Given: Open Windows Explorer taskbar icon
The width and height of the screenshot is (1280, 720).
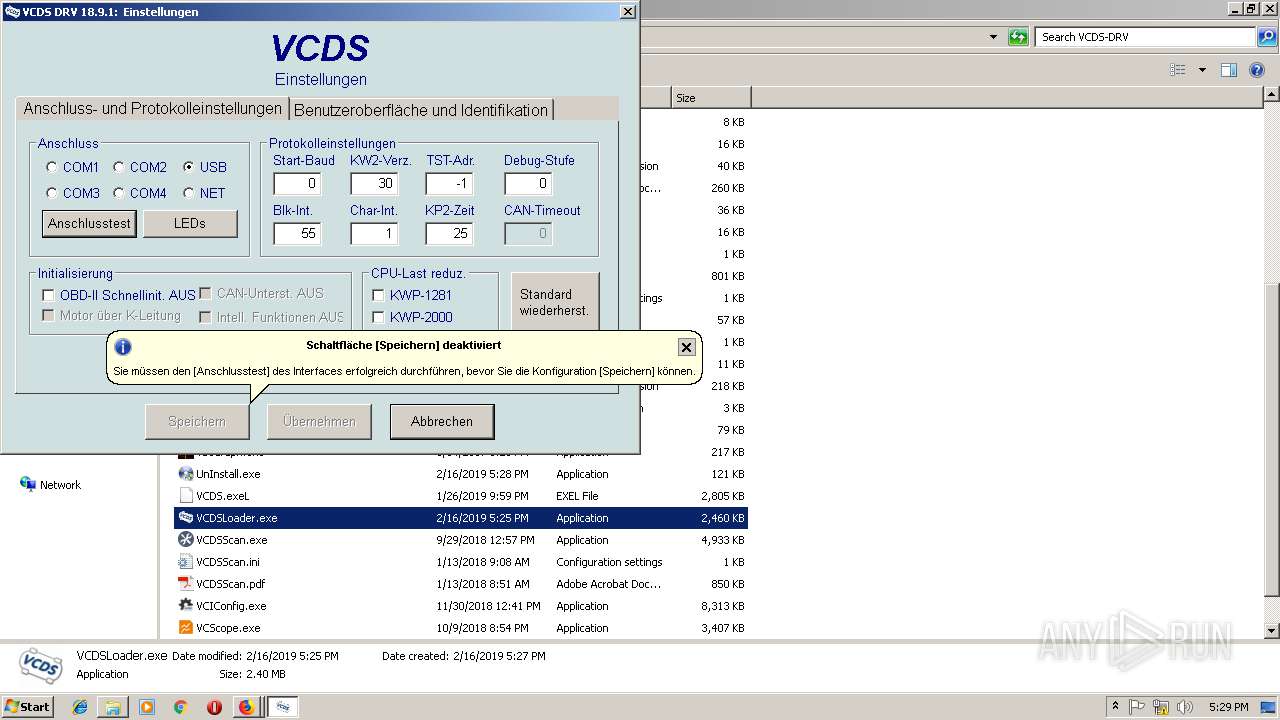Looking at the screenshot, I should pos(113,707).
